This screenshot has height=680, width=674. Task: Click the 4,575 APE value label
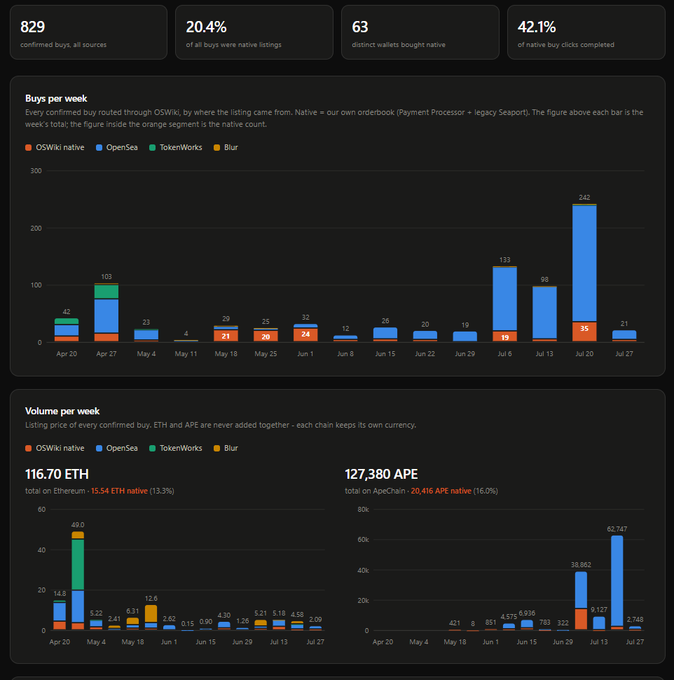pos(509,617)
